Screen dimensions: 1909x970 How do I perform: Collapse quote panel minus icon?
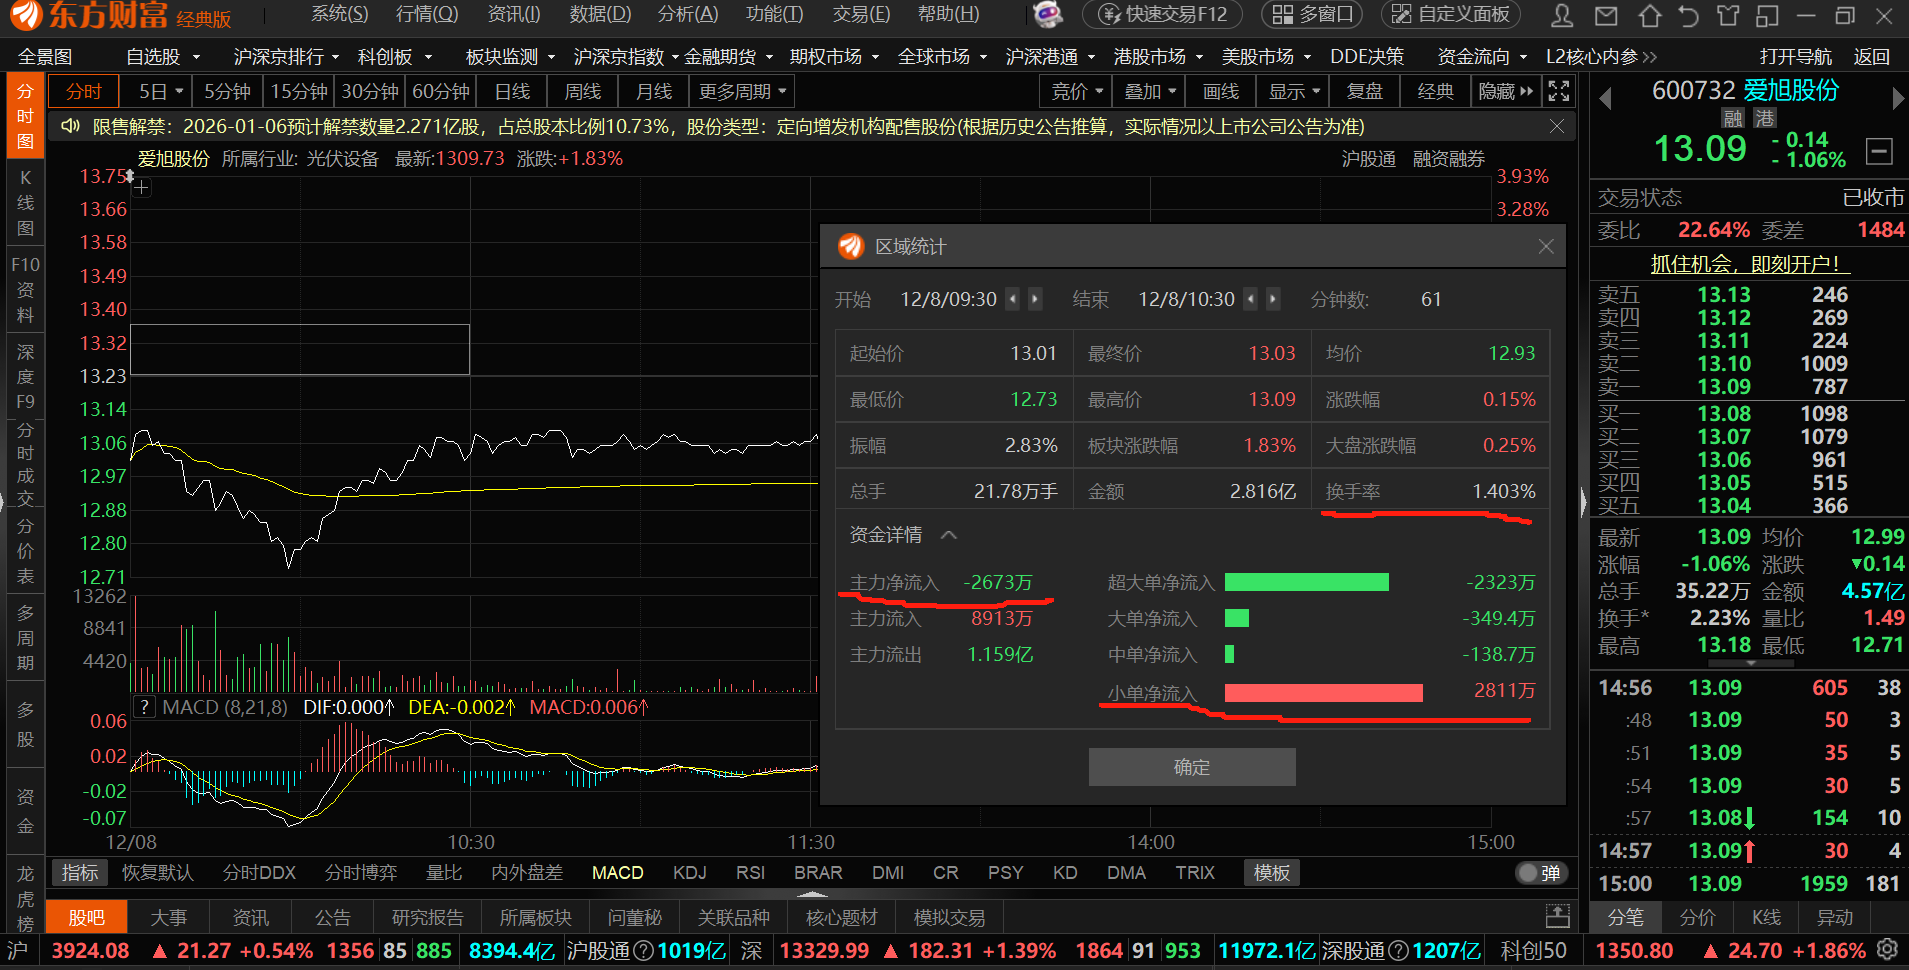point(1879,152)
